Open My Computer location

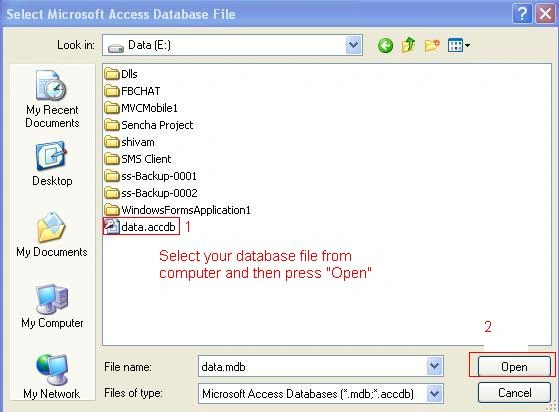(52, 306)
